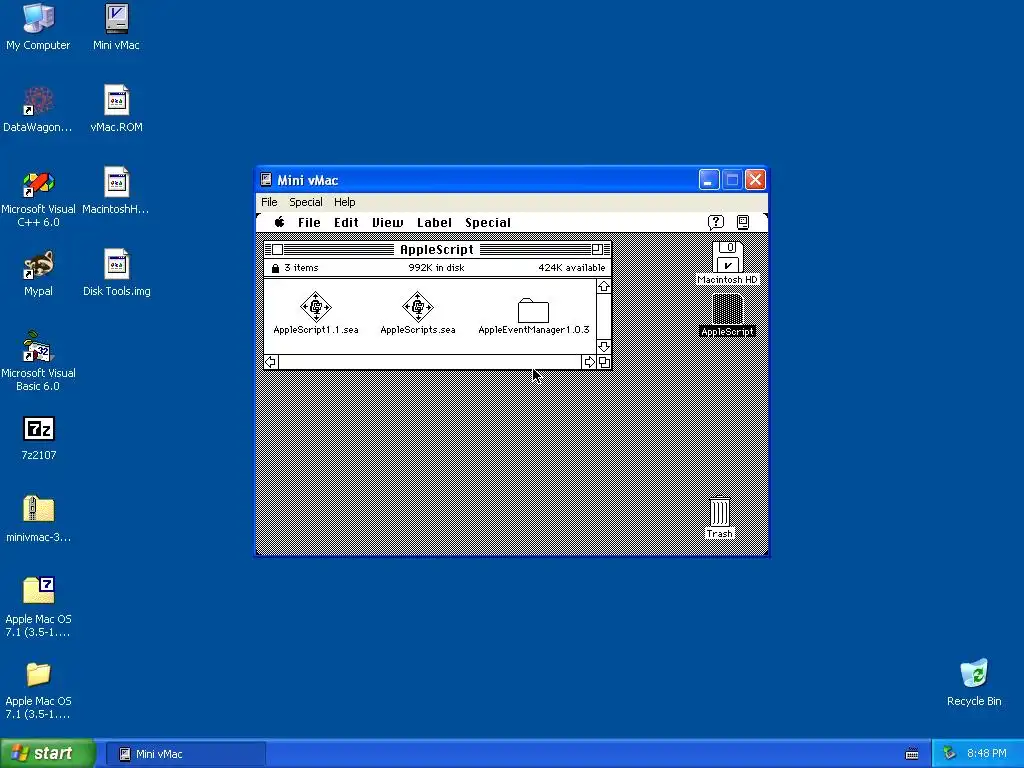Screen dimensions: 1024x768
Task: Select the AppleScript1.1.sea file icon
Action: pos(315,307)
